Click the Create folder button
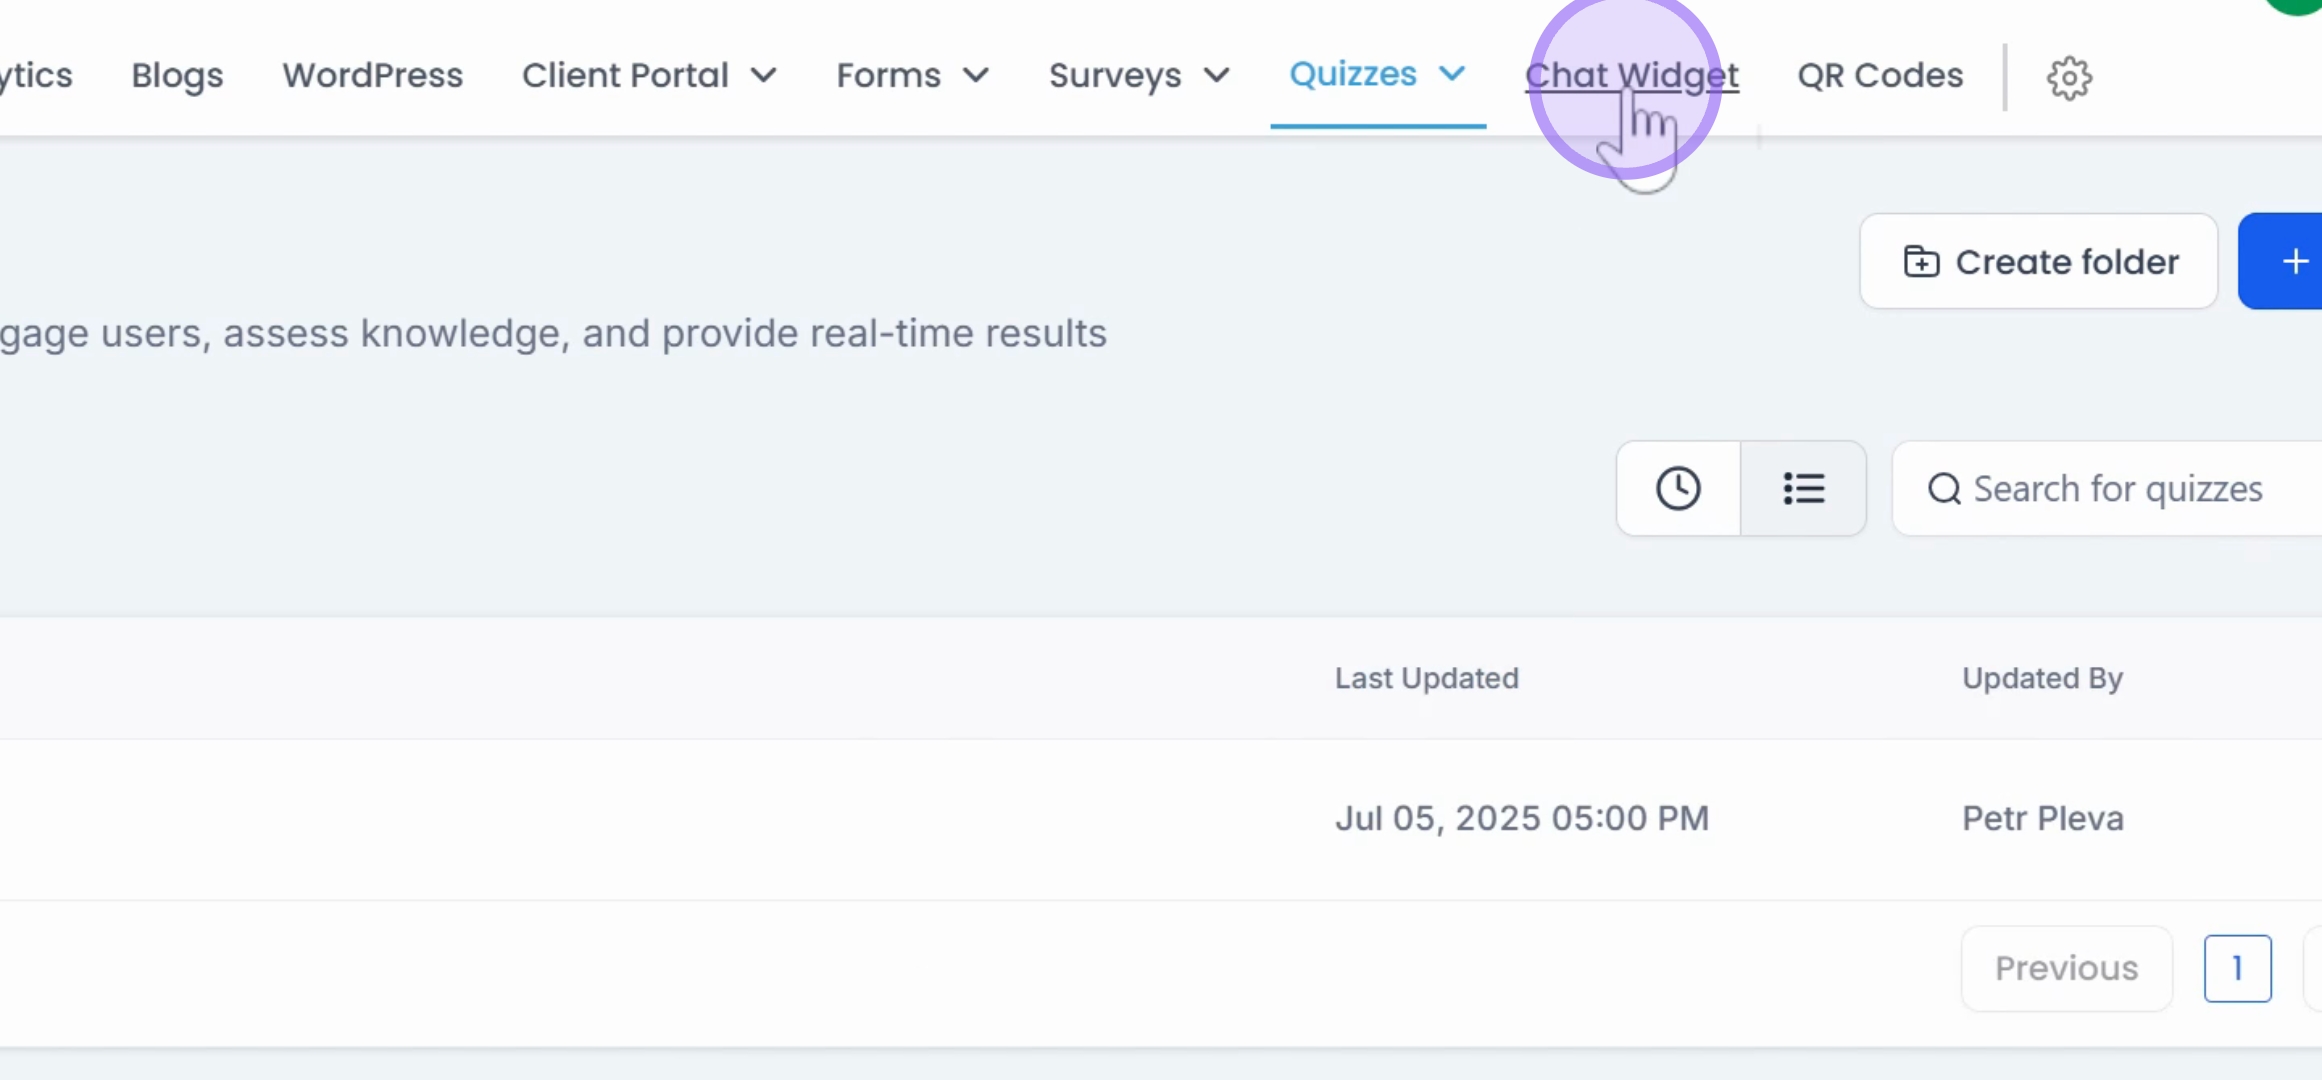Screen dimensions: 2322x1080 [2039, 262]
